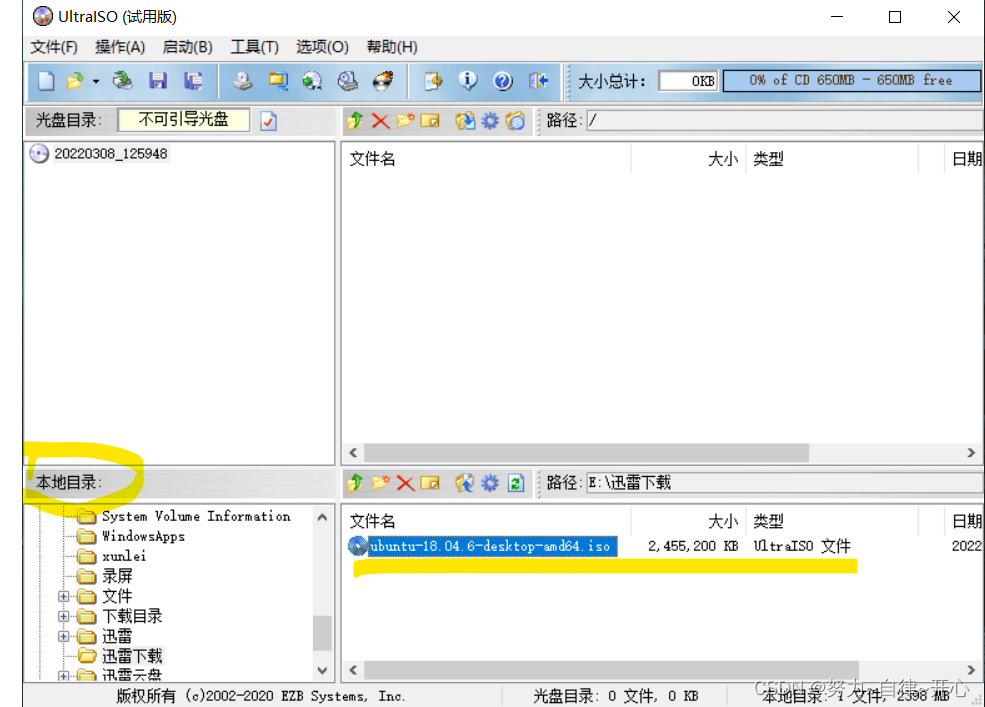Click the Mount to virtual drive icon

pyautogui.click(x=347, y=81)
